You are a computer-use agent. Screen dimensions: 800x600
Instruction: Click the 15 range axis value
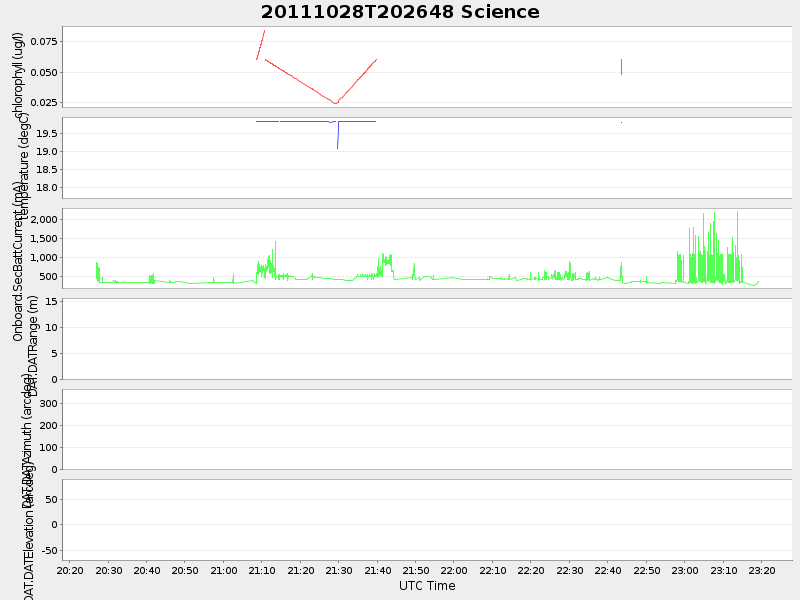(52, 302)
